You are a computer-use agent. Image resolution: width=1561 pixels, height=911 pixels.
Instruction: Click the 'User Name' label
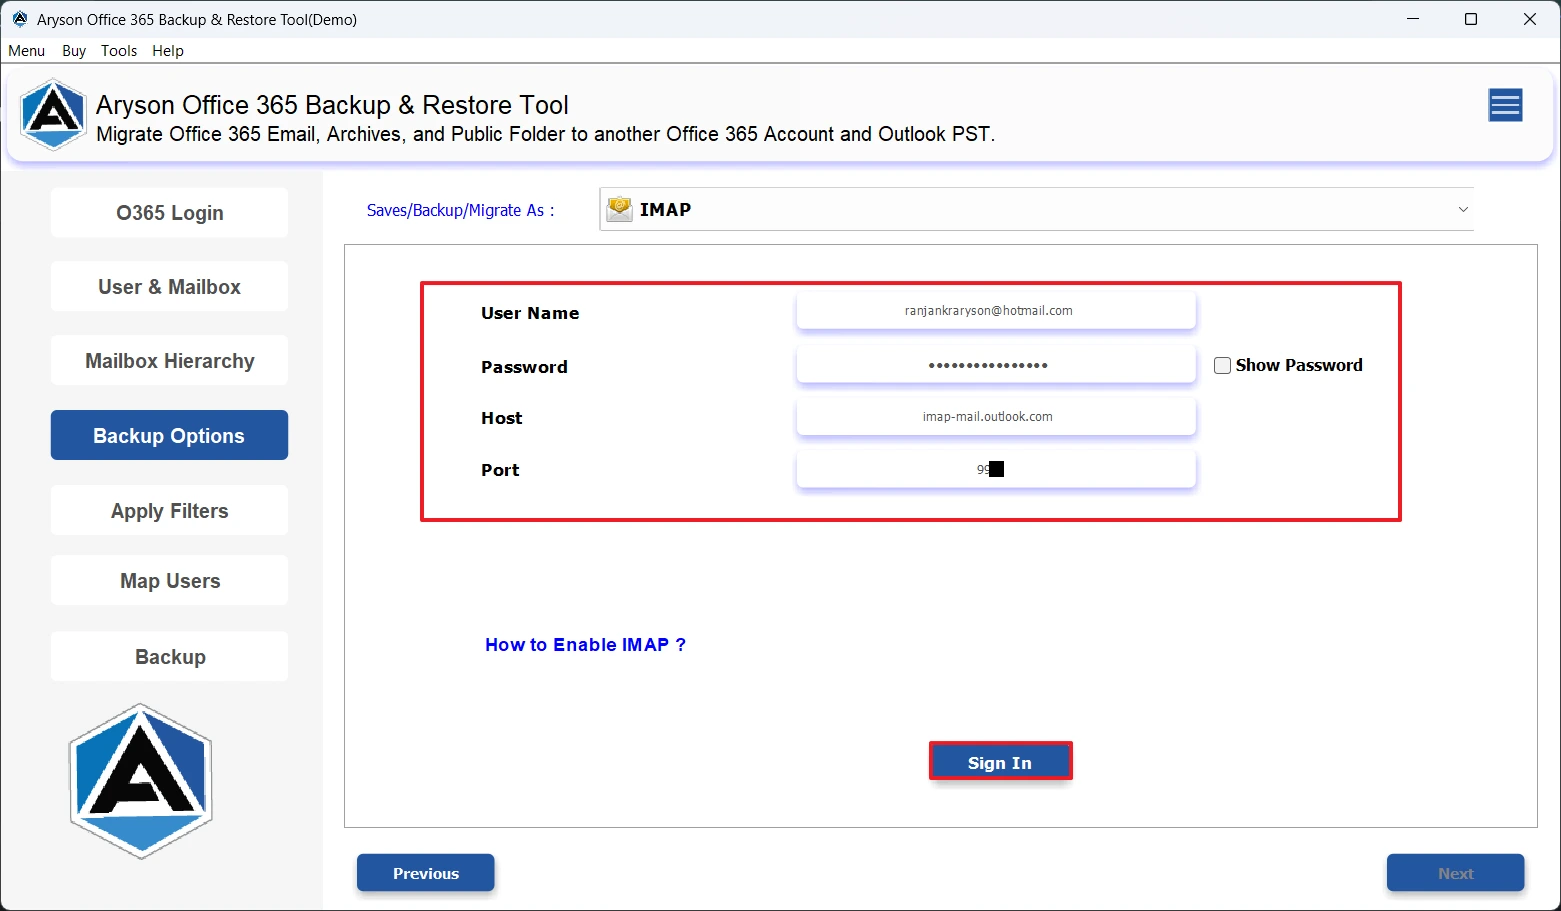[530, 313]
